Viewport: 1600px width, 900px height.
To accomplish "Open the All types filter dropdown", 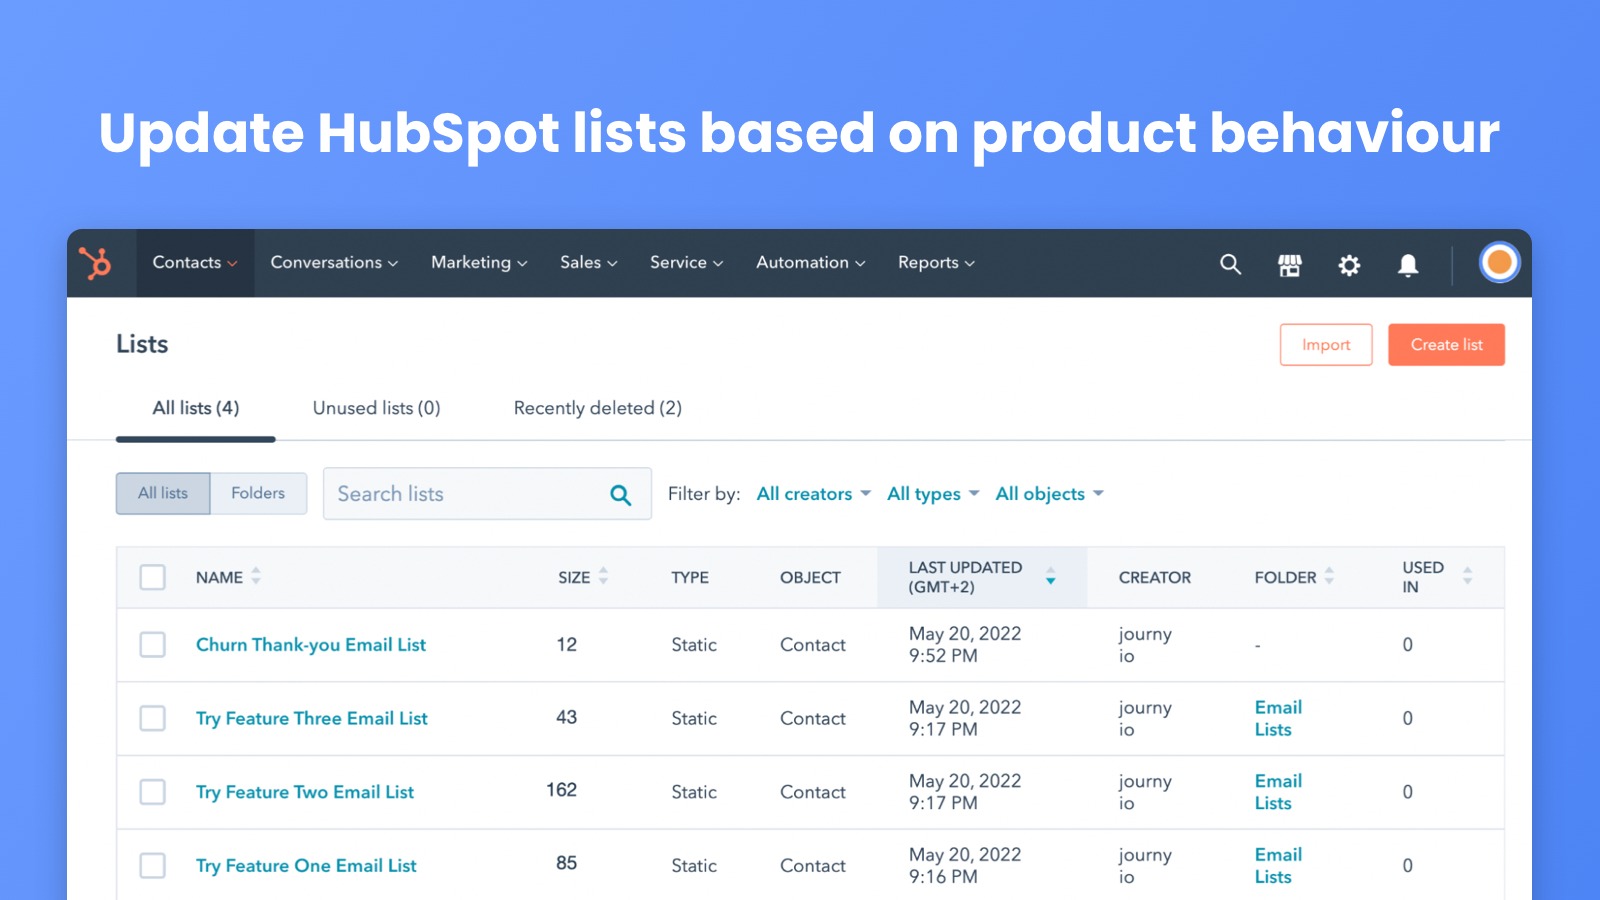I will click(932, 494).
